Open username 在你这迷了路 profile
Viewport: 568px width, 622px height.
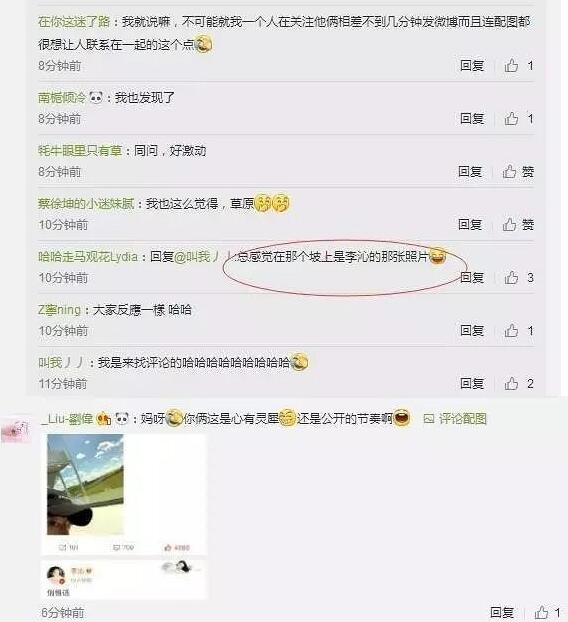point(74,21)
